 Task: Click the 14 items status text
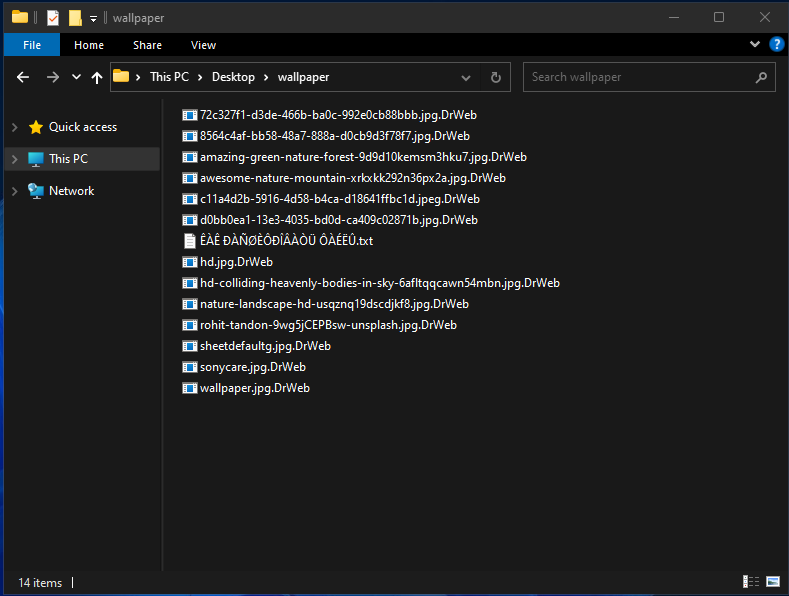[40, 582]
